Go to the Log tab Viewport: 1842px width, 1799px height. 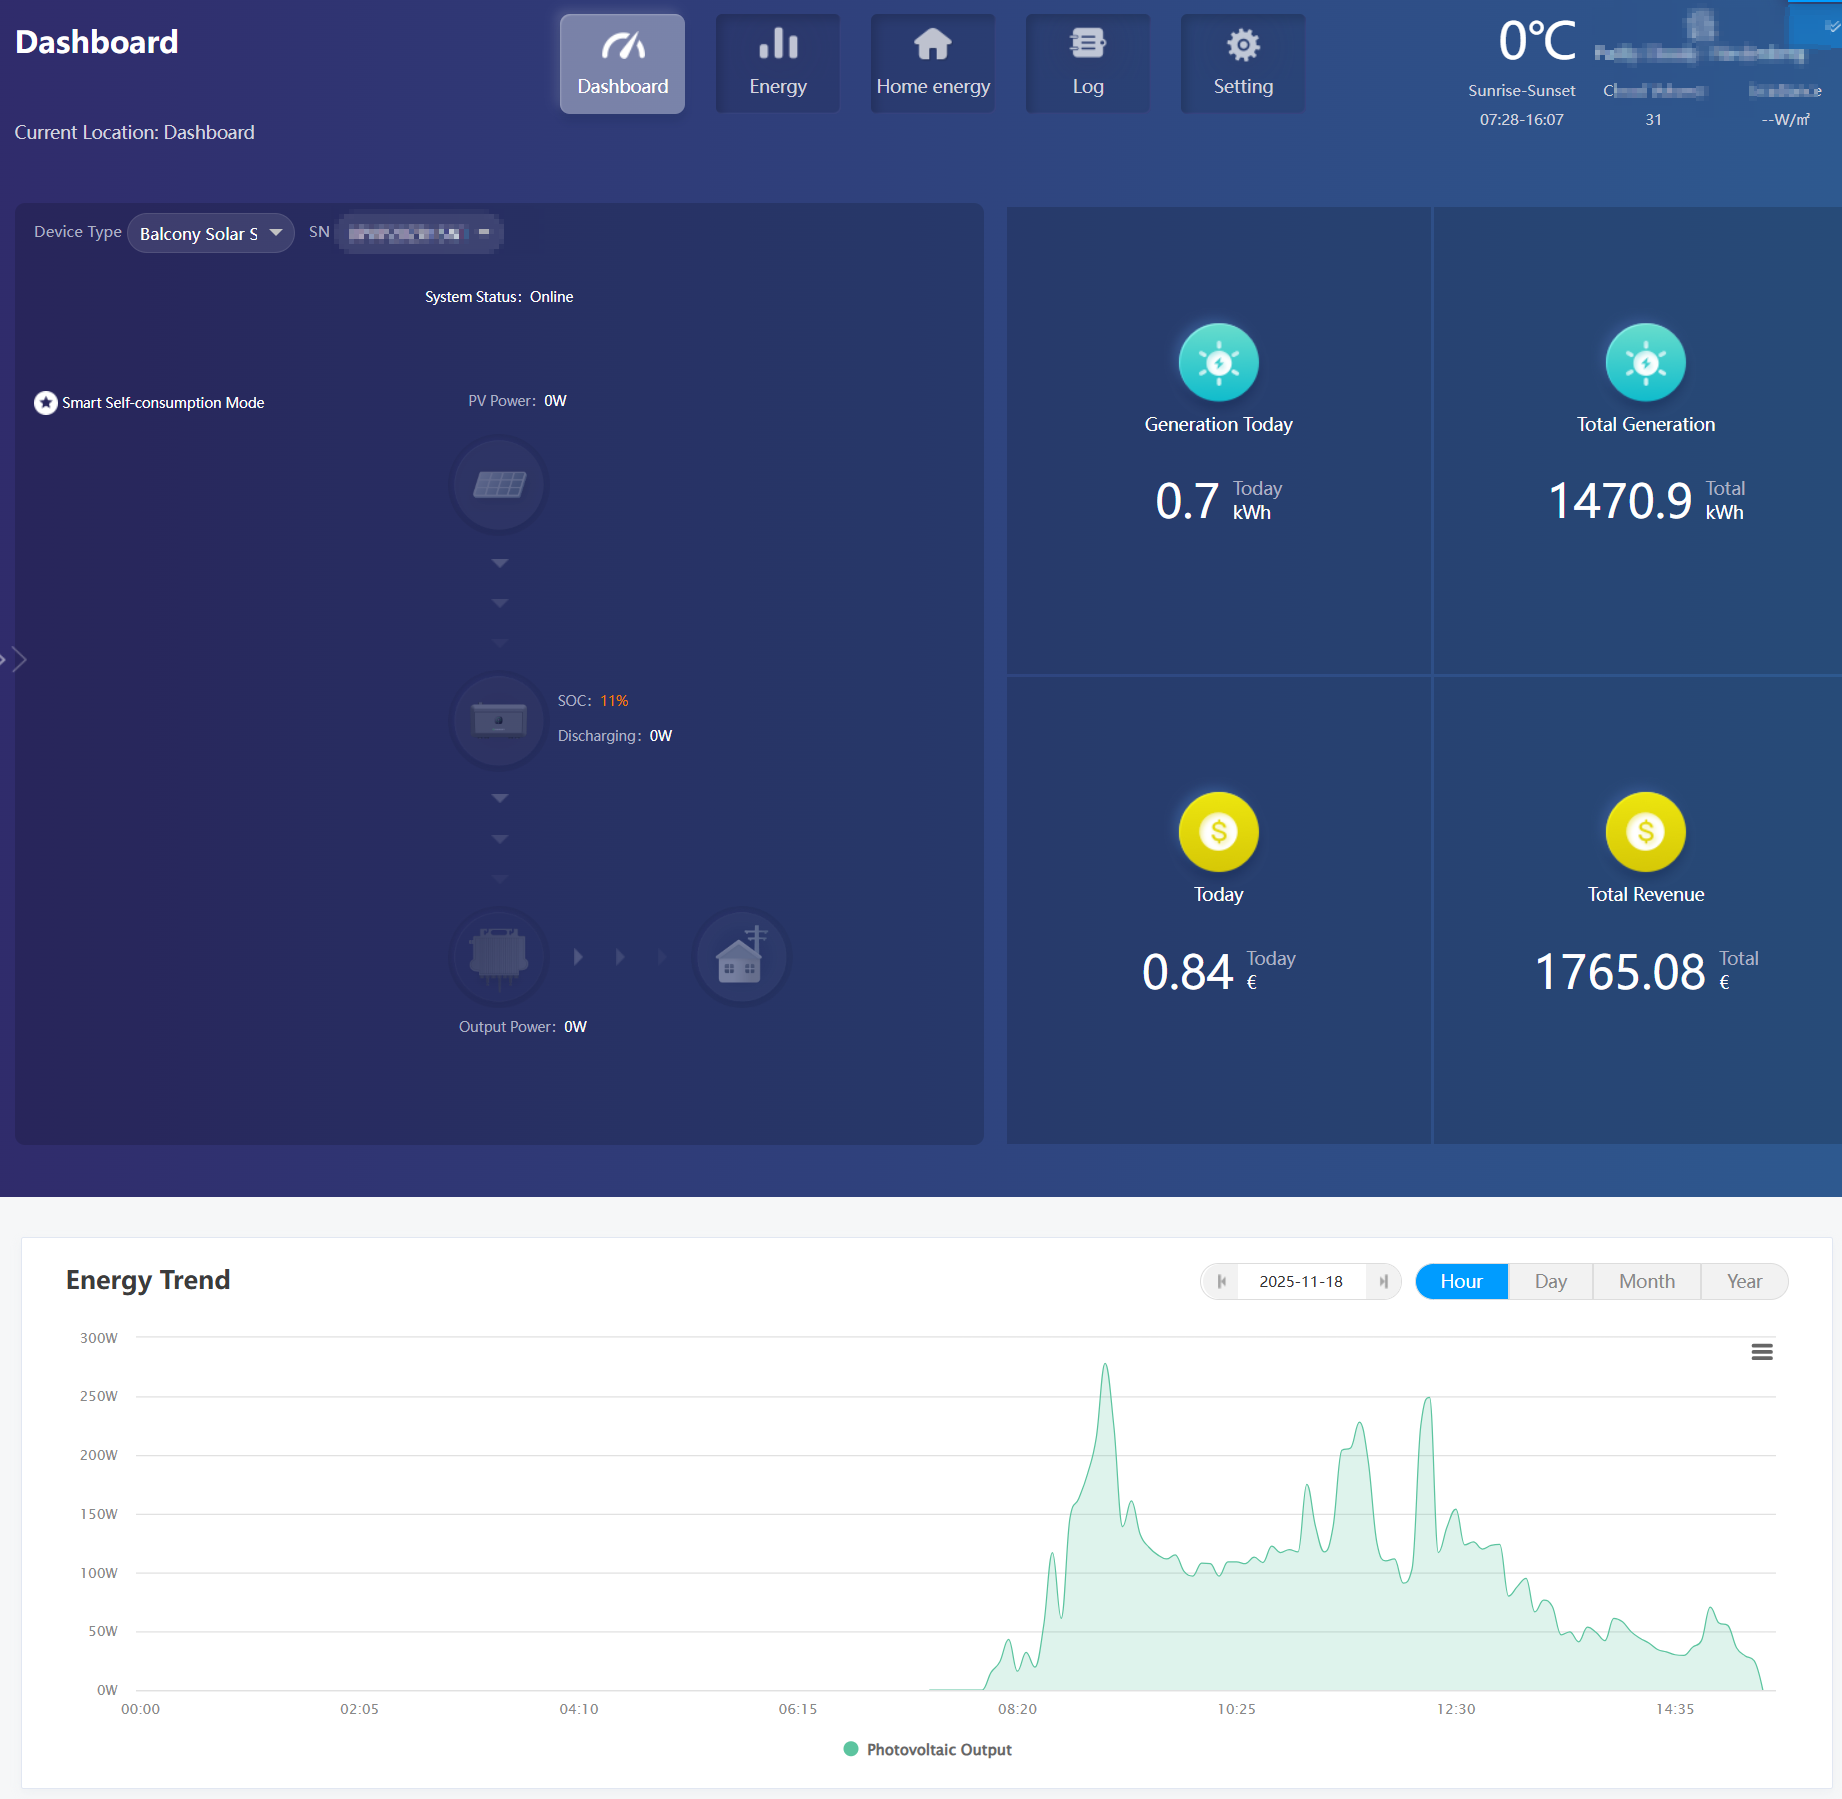pyautogui.click(x=1088, y=64)
